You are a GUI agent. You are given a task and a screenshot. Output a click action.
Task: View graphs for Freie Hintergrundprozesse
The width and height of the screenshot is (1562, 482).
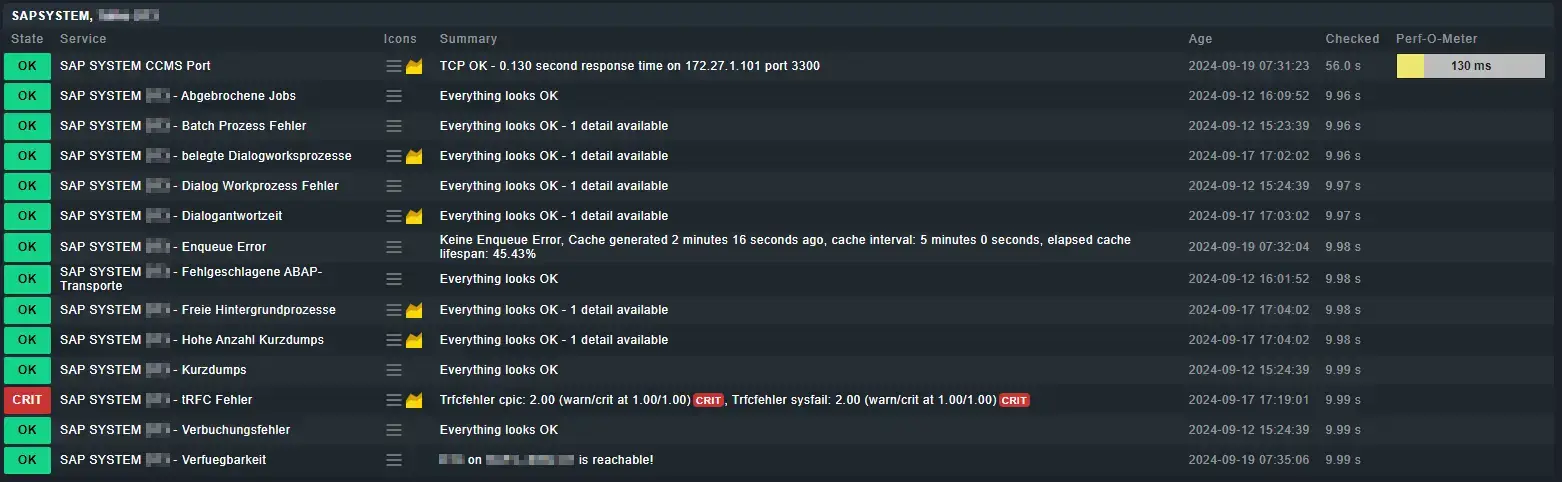pyautogui.click(x=415, y=311)
